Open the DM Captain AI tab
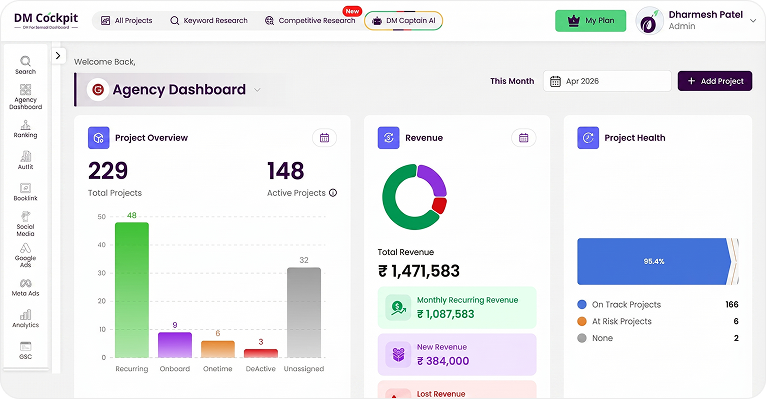The image size is (766, 399). click(404, 21)
